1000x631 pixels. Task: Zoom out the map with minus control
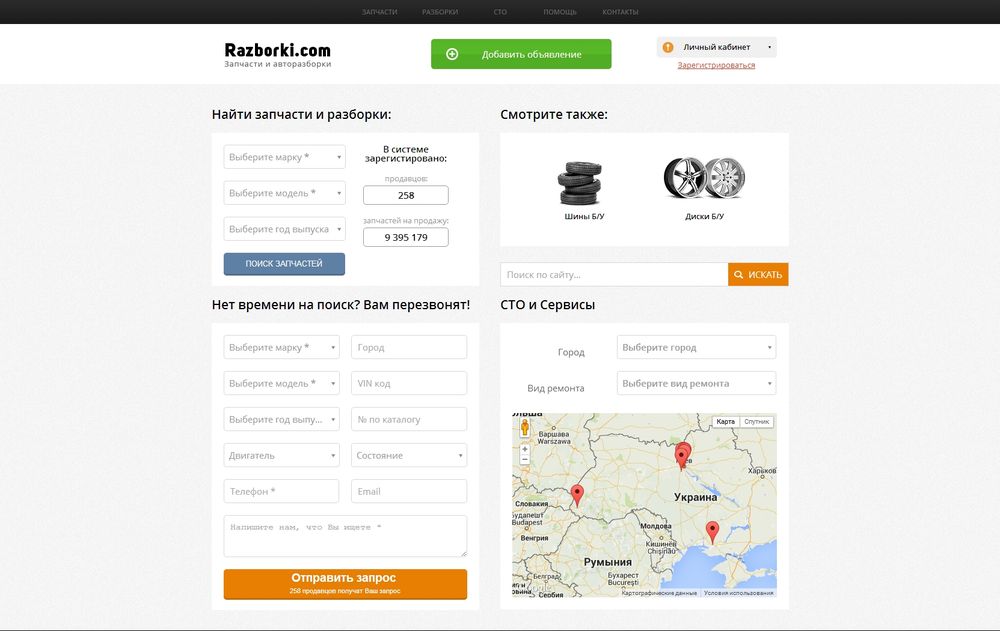pos(525,459)
